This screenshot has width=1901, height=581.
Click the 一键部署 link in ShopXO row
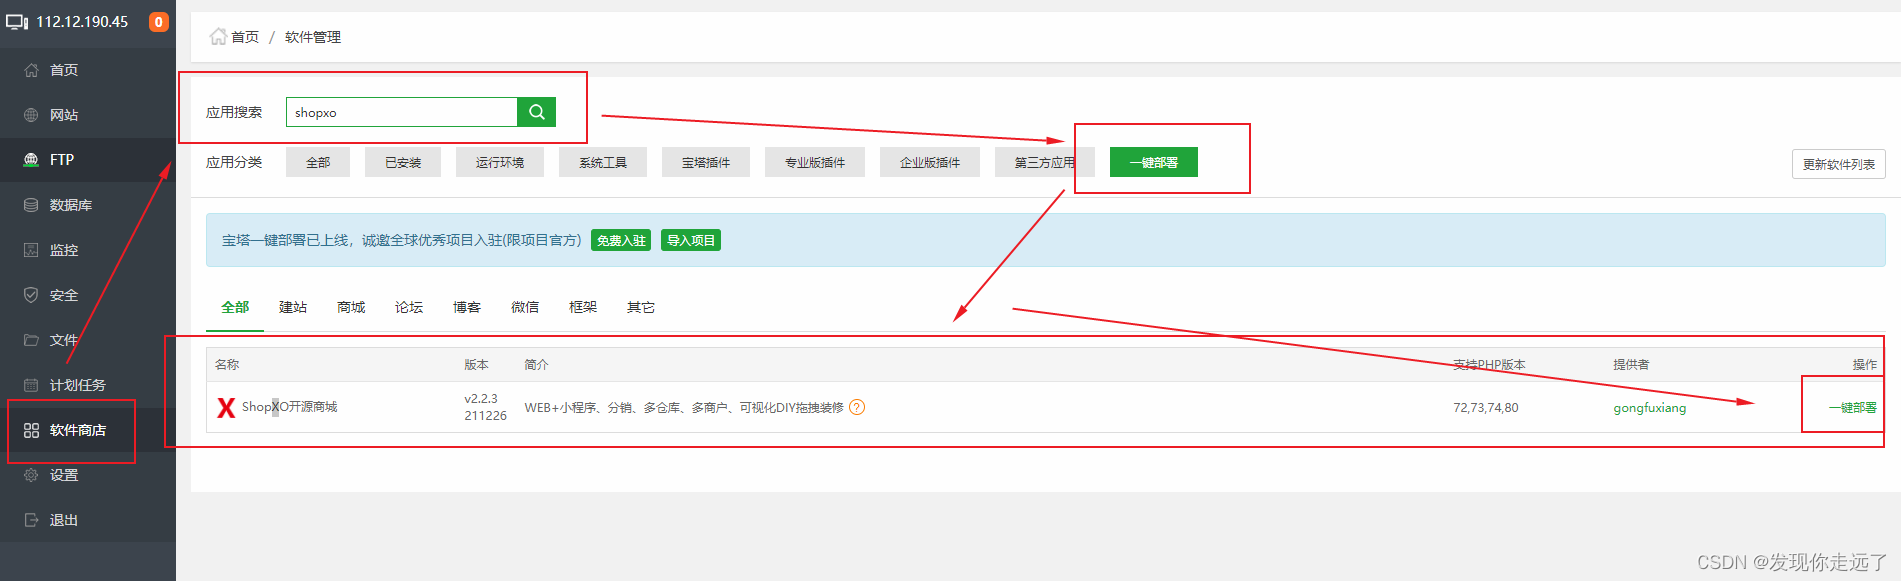pos(1853,407)
